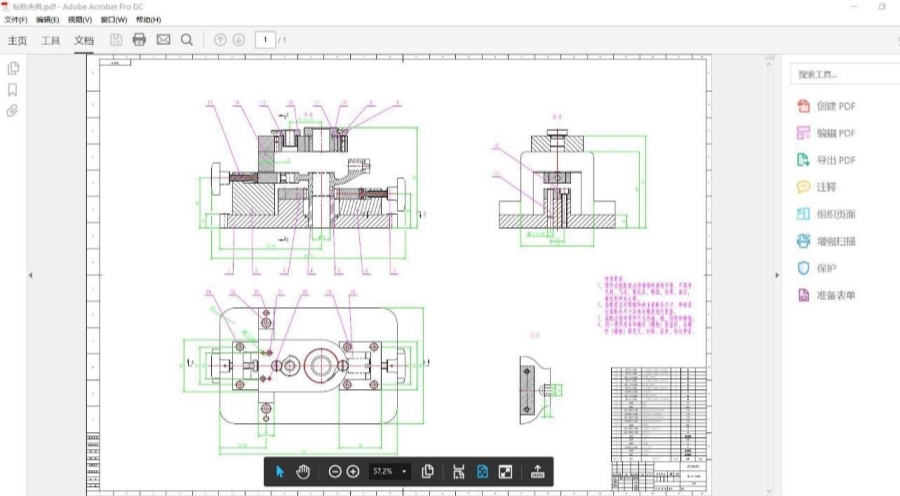Open the zoom percentage dropdown
The image size is (900, 496).
[x=404, y=472]
